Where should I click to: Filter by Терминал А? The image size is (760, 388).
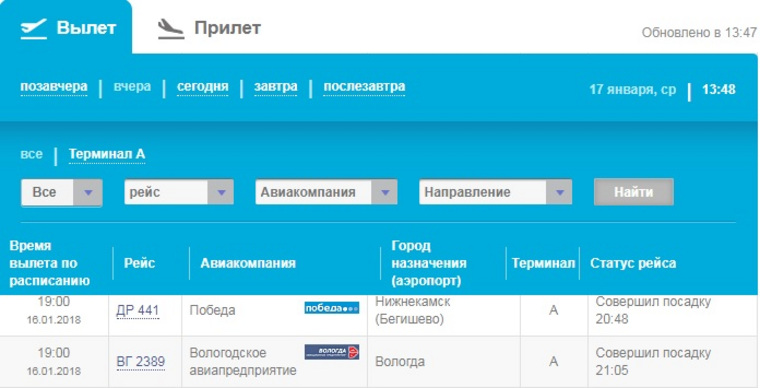pos(107,154)
